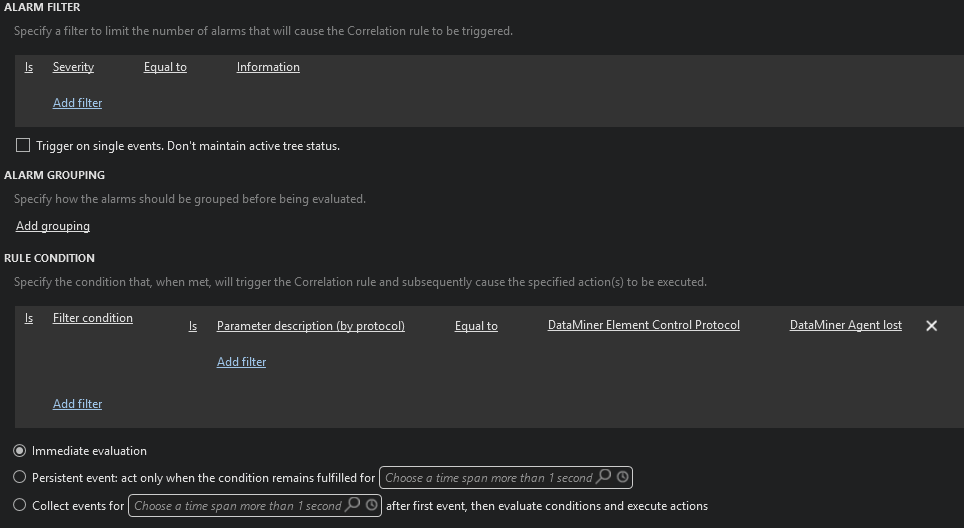This screenshot has width=964, height=528.
Task: Select Immediate evaluation radio button
Action: pyautogui.click(x=20, y=451)
